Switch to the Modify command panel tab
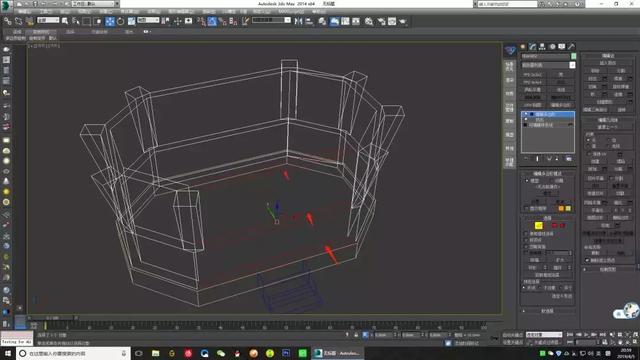 532,47
